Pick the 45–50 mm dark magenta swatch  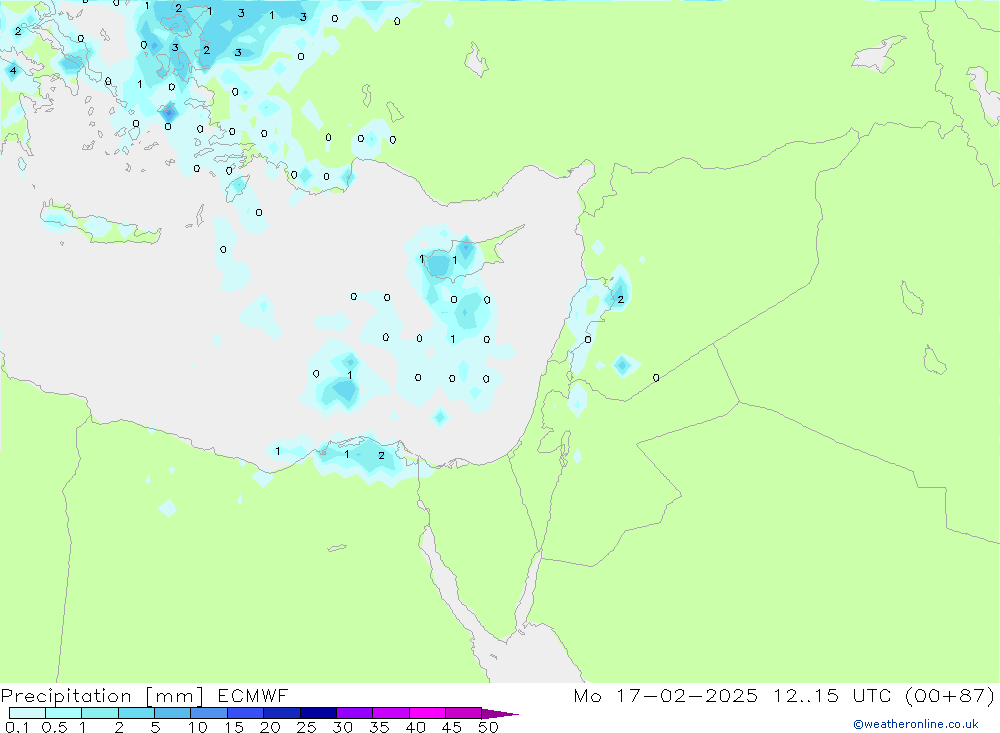463,713
